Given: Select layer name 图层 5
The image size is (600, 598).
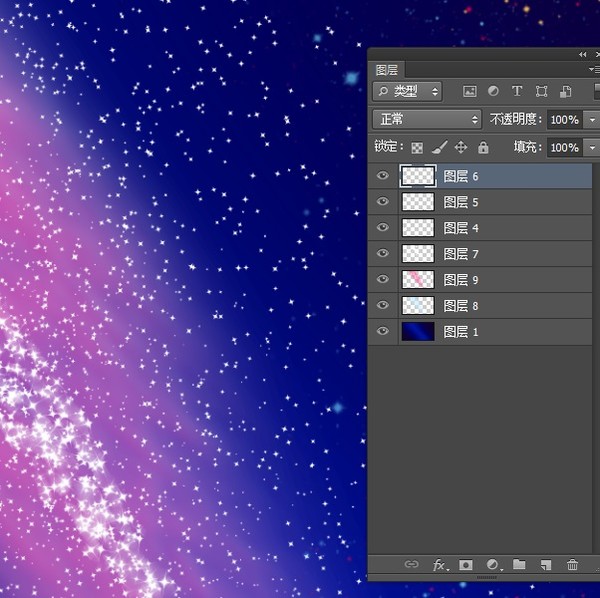Looking at the screenshot, I should pos(461,202).
